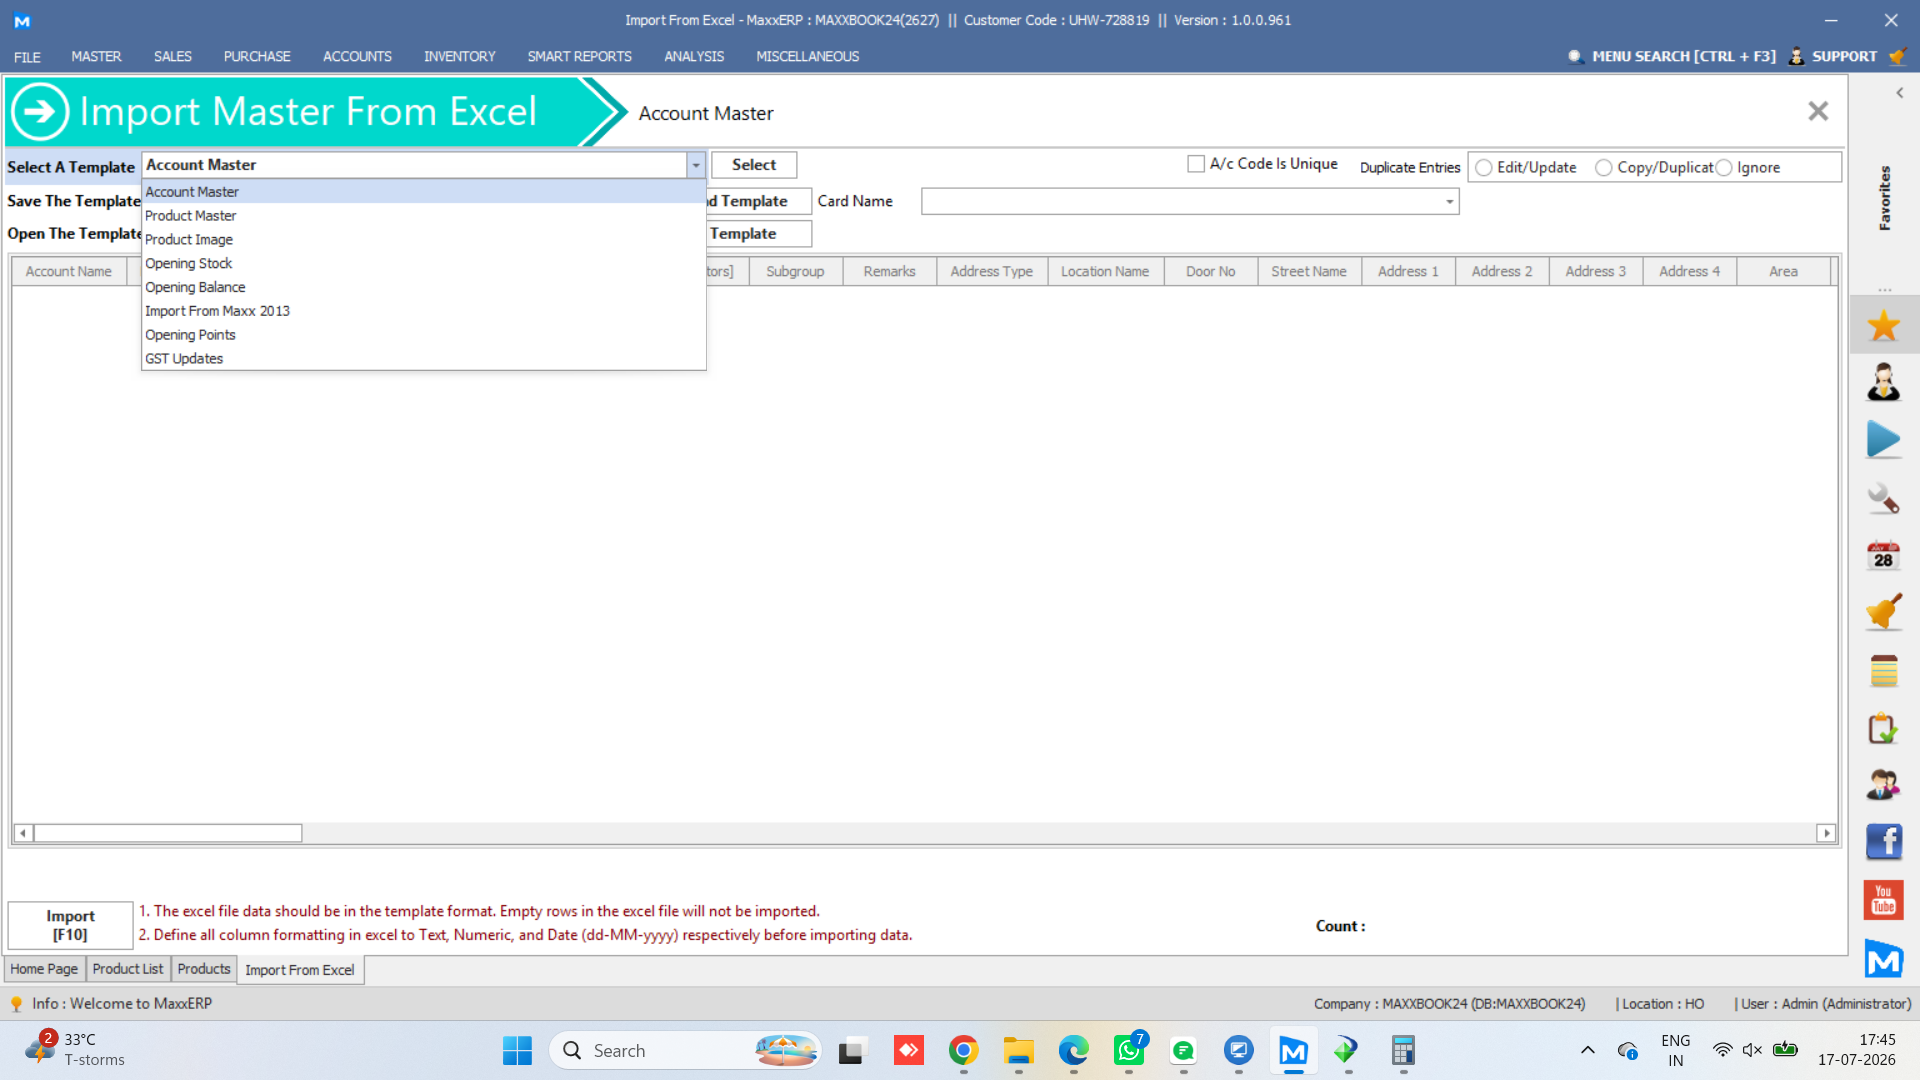Click the Favorites star icon in sidebar
The width and height of the screenshot is (1920, 1080).
pos(1883,325)
